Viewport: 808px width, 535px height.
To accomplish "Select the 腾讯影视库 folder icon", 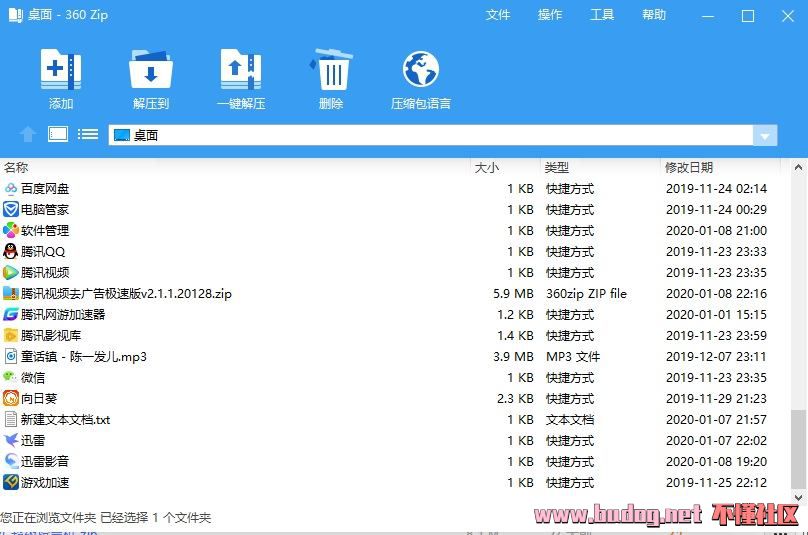I will (10, 336).
